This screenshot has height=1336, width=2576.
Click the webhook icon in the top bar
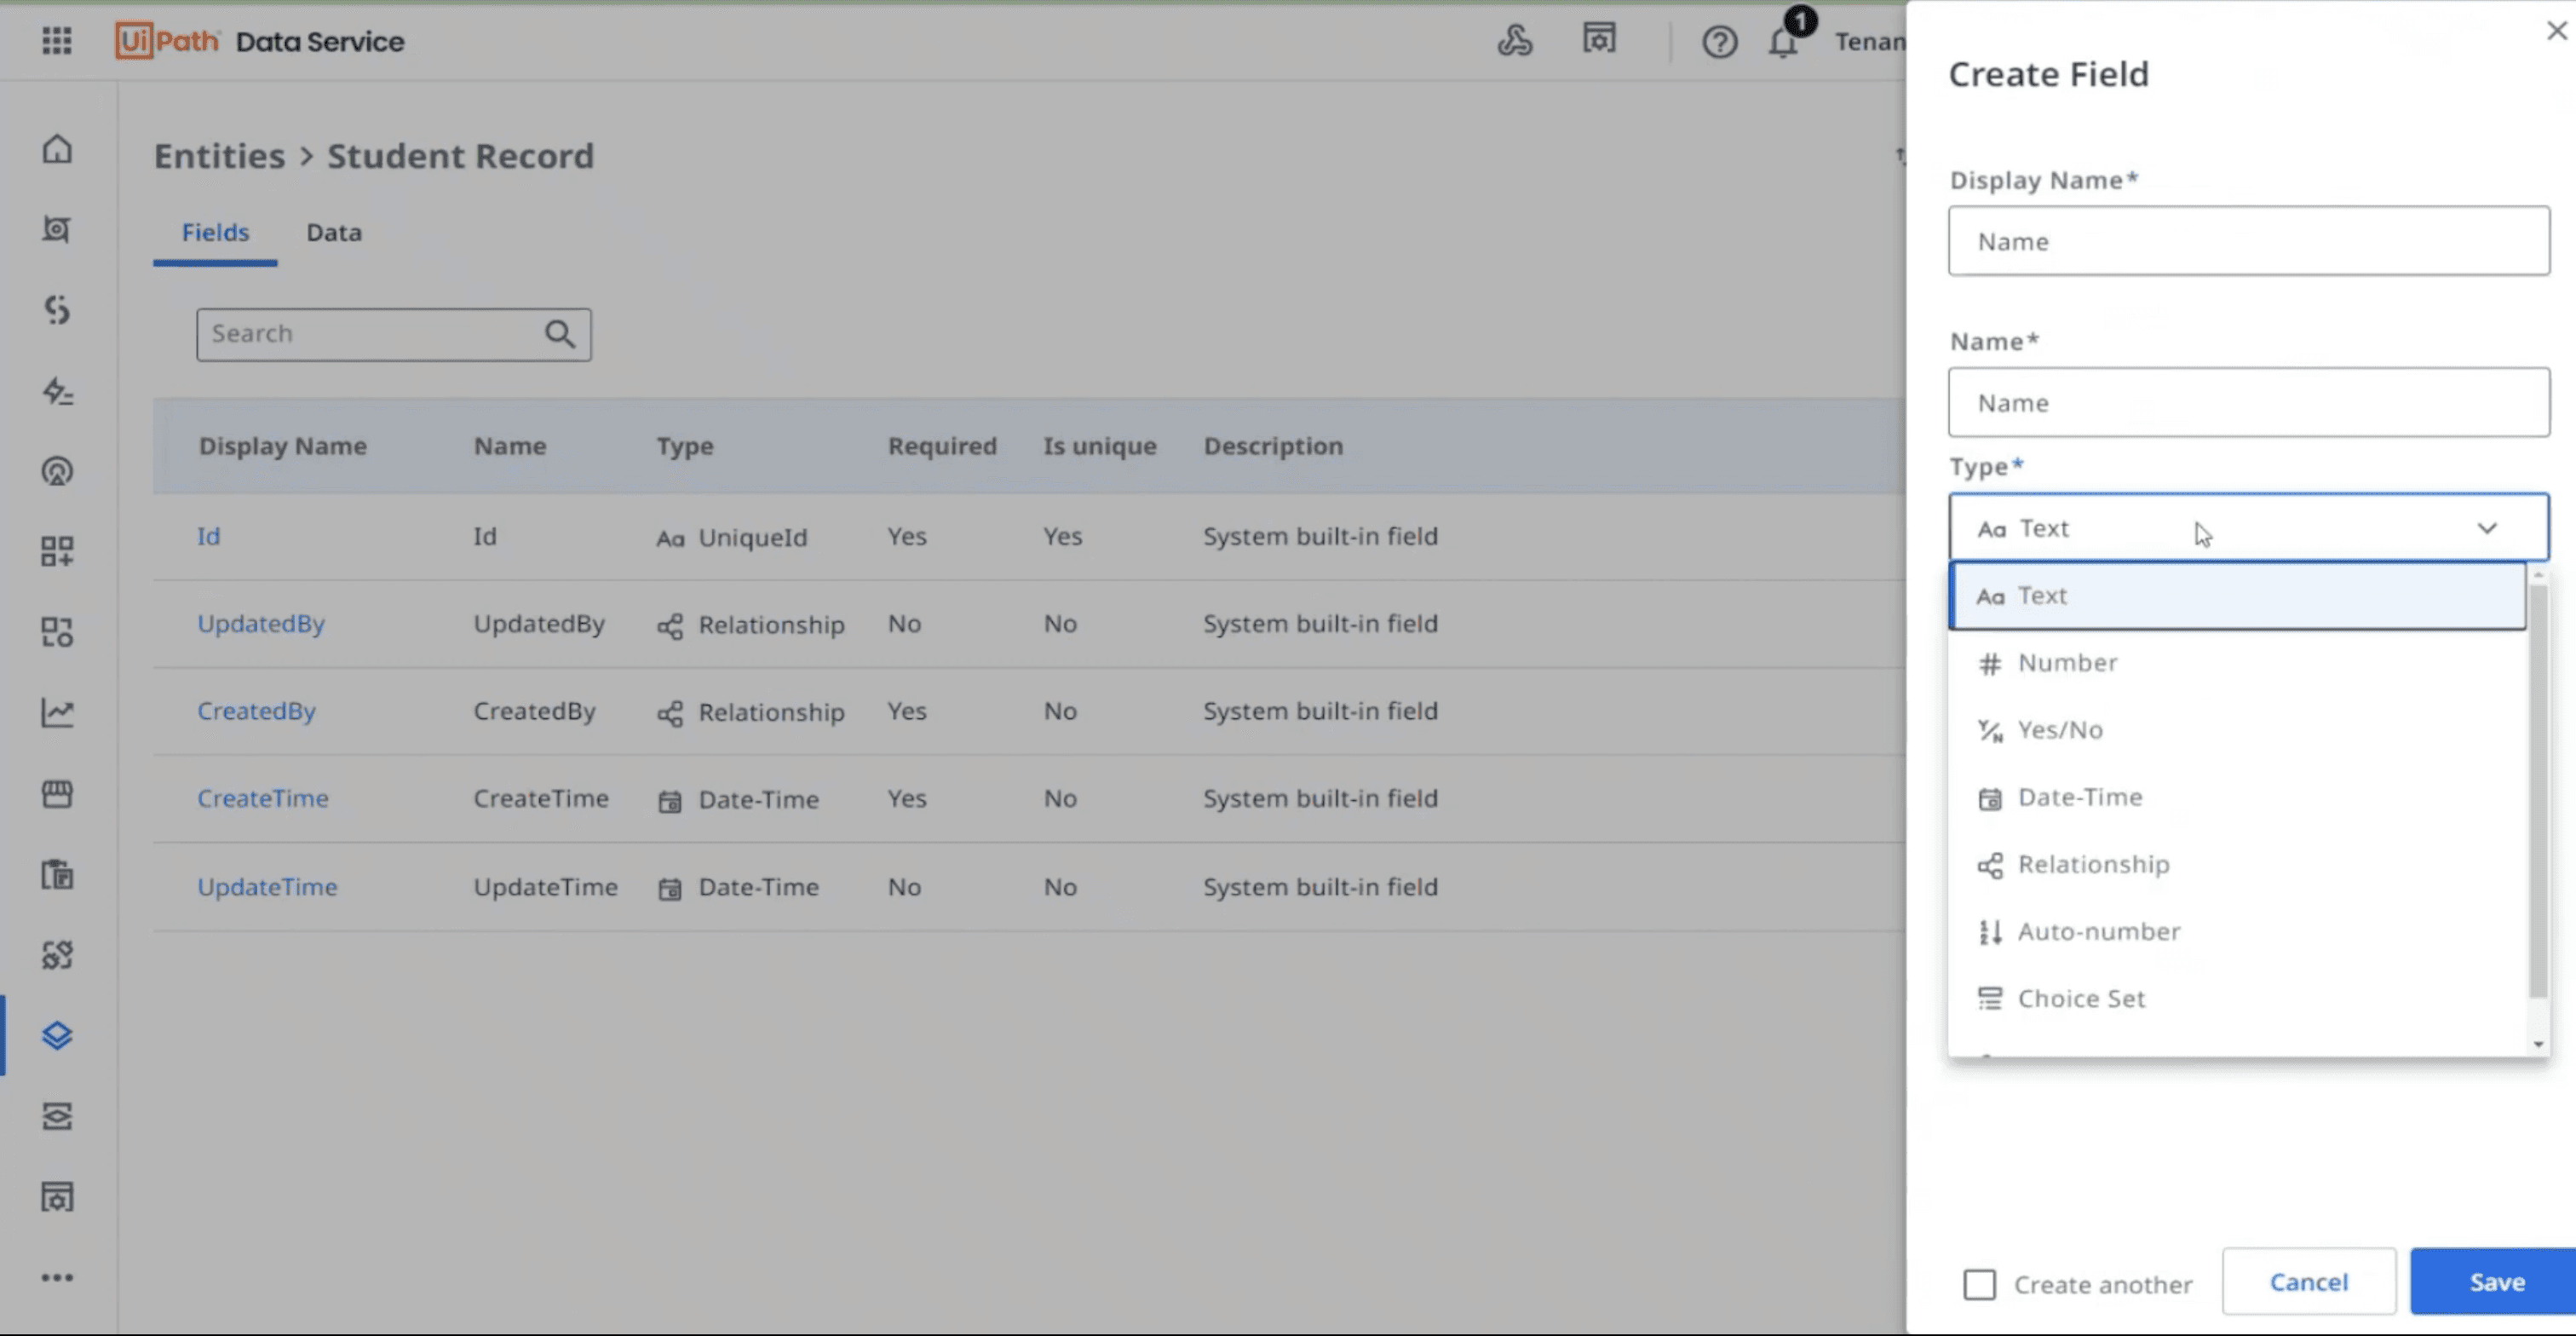(1515, 41)
